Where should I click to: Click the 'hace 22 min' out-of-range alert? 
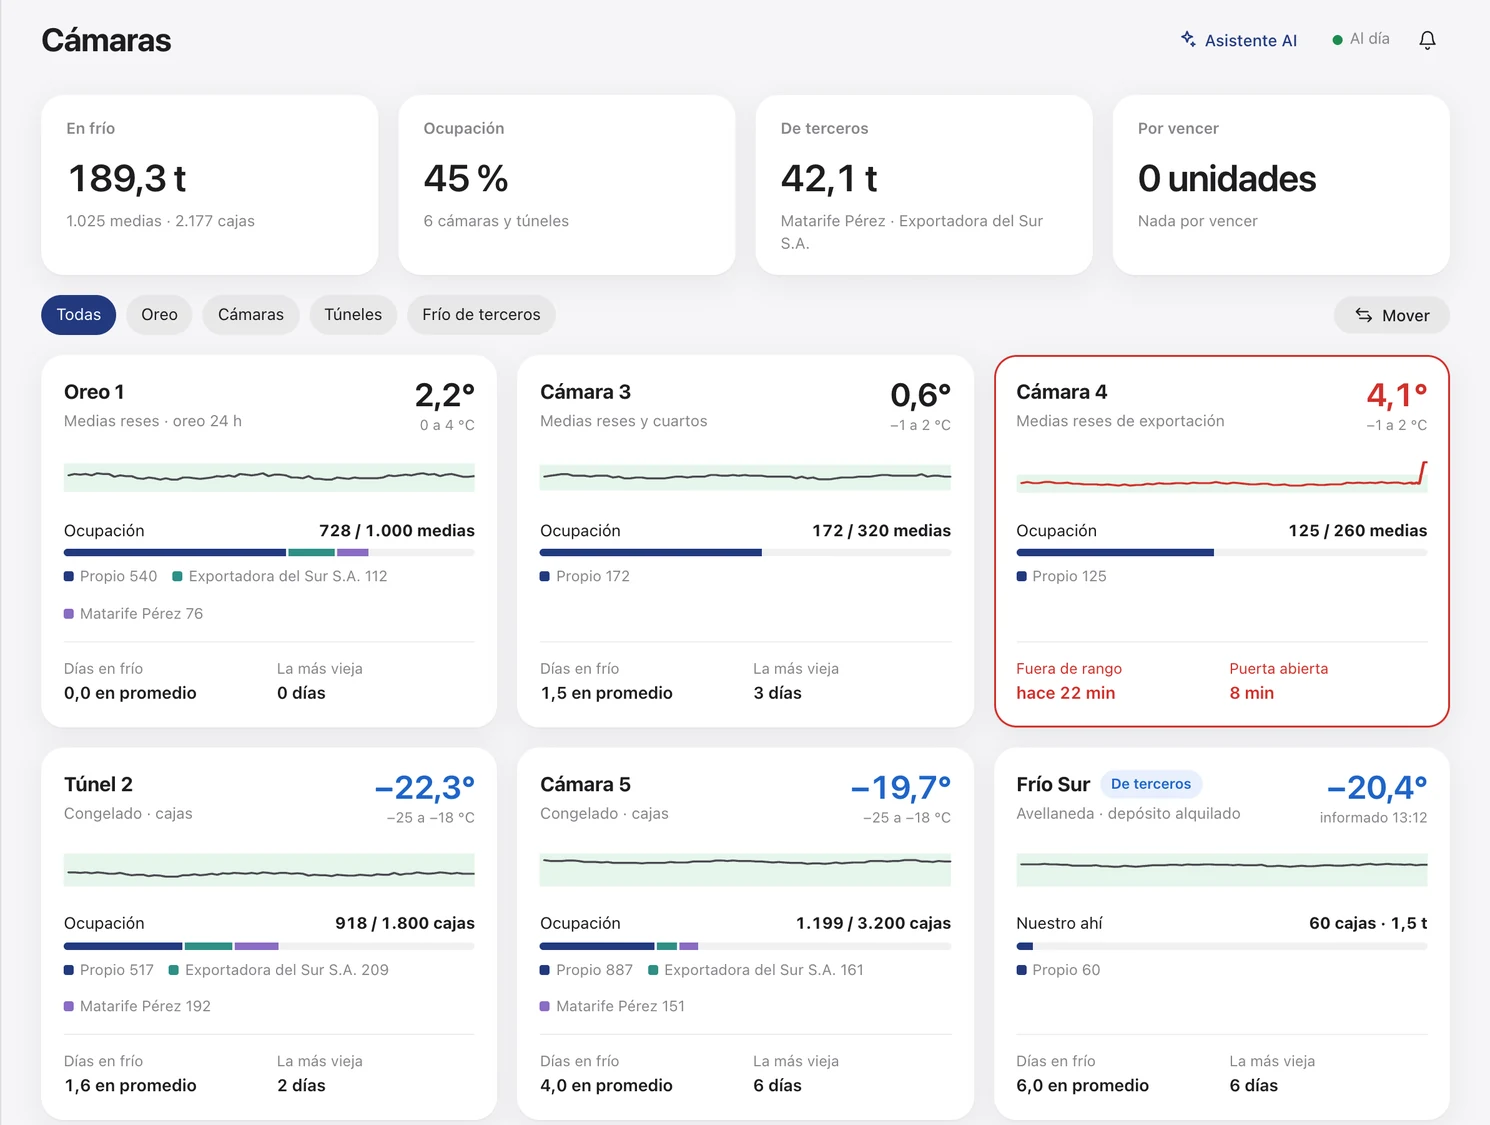point(1066,693)
